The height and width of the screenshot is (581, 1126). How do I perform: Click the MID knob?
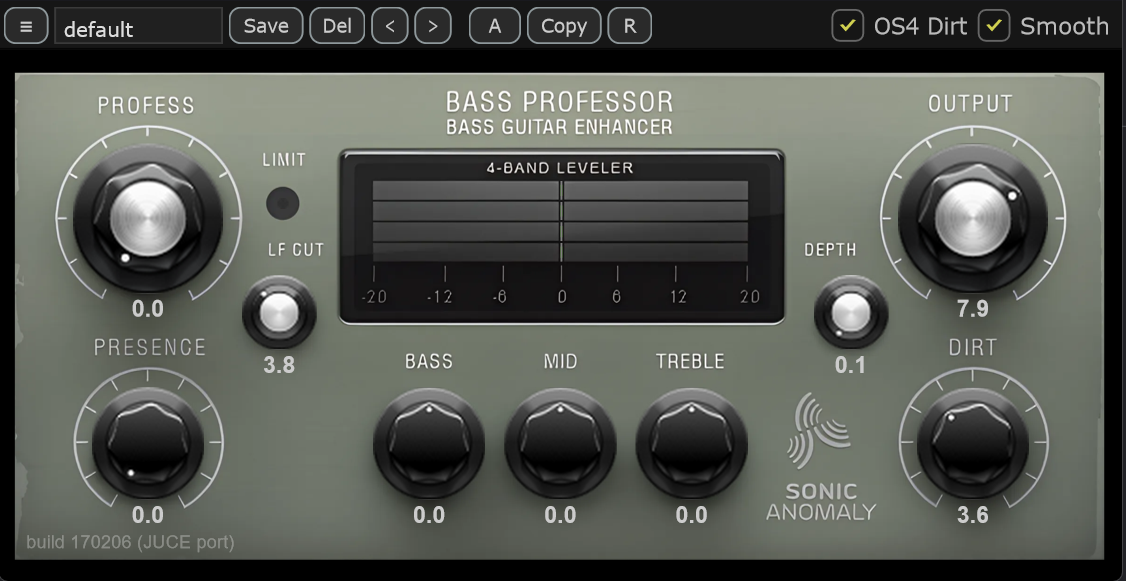click(x=560, y=443)
